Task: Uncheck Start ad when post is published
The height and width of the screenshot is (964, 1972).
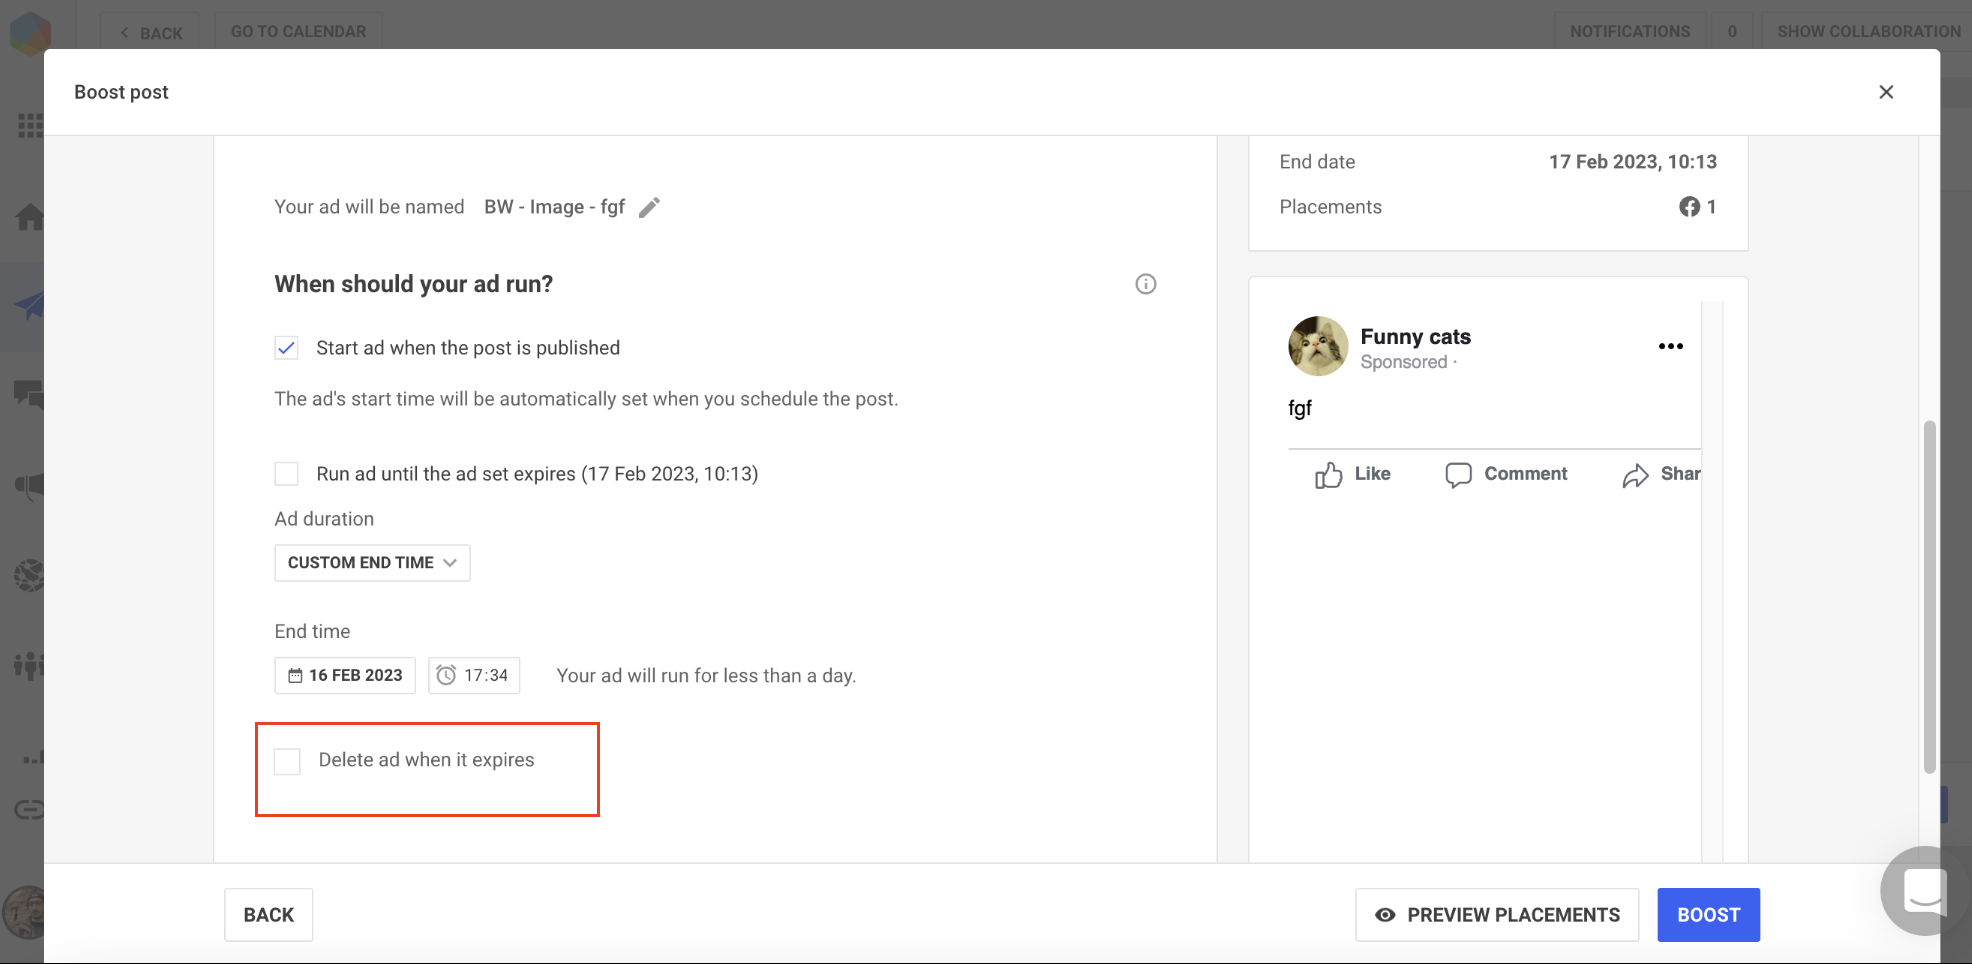Action: point(287,348)
